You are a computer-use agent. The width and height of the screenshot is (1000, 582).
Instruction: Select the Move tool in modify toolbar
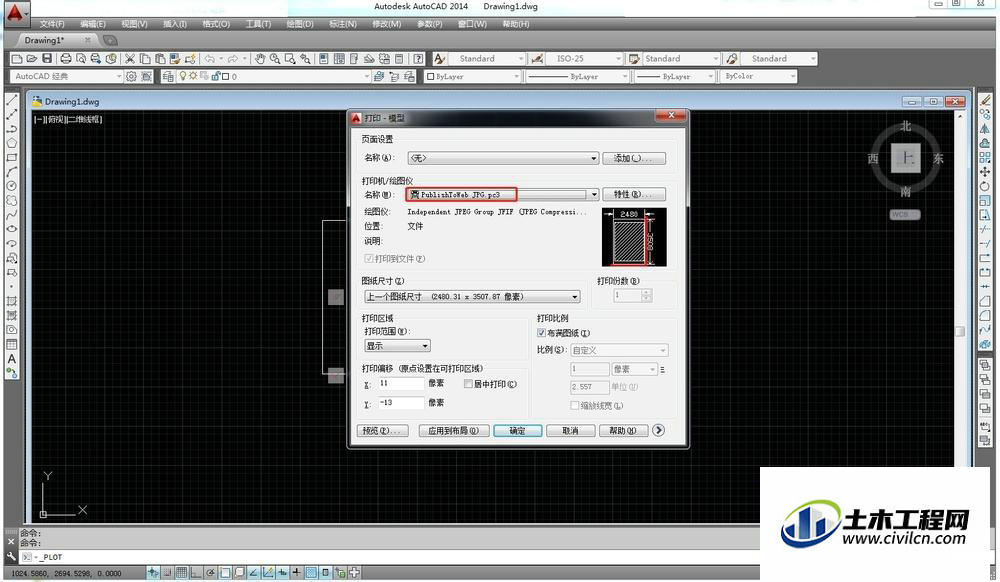point(985,172)
